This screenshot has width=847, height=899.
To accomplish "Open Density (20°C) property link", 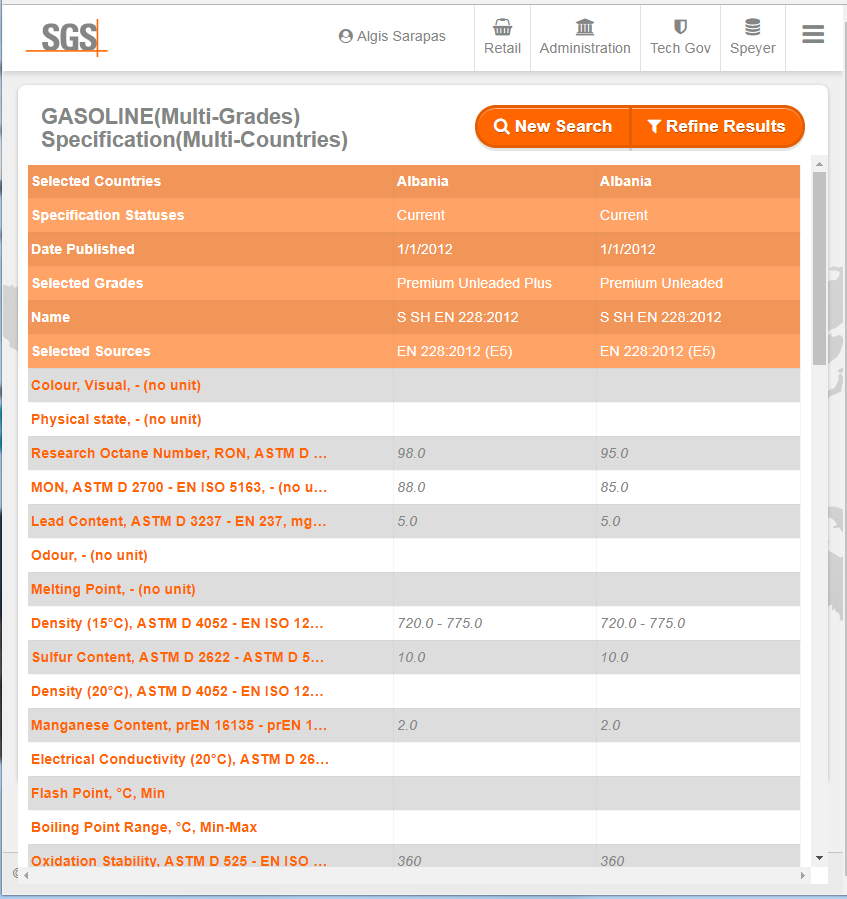I will click(177, 691).
